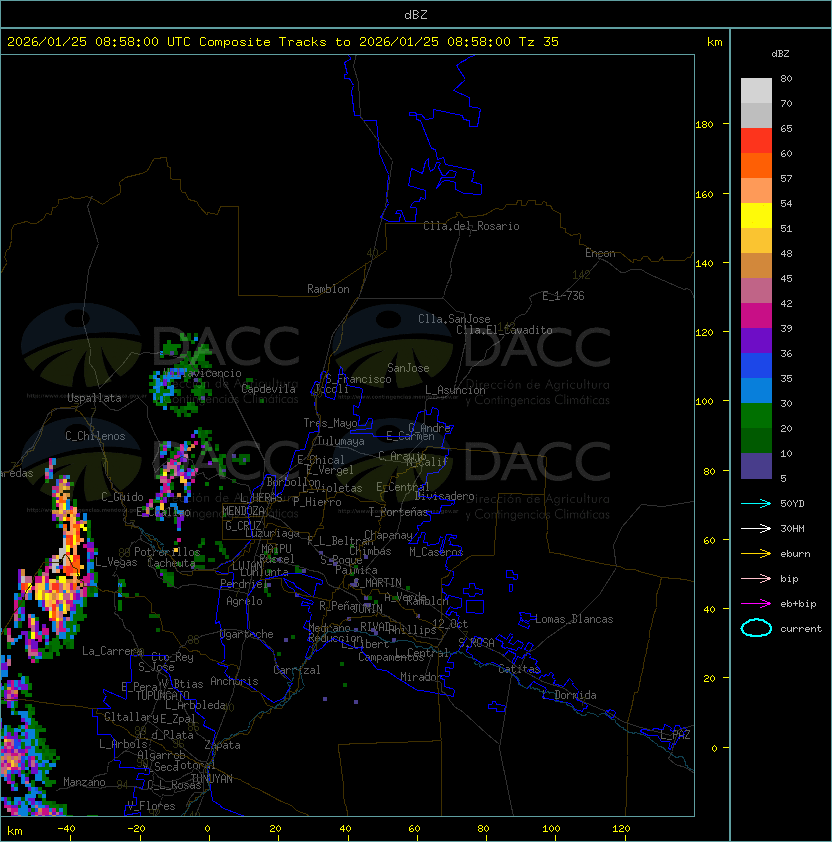The height and width of the screenshot is (842, 832).
Task: Click the MAIPU city label
Action: 276,549
